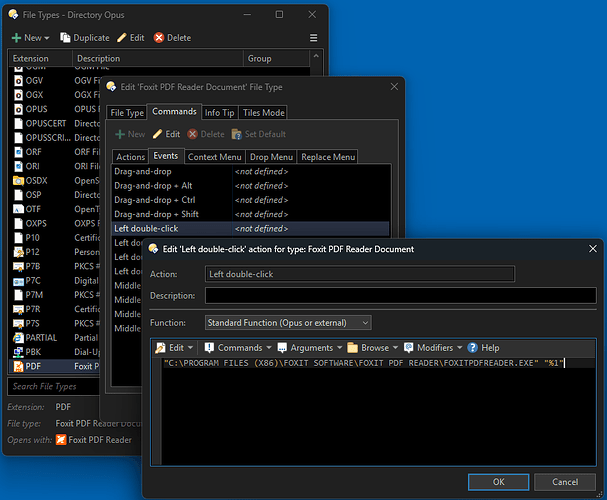Open the Drop Menu sub-tab
This screenshot has width=607, height=500.
(x=271, y=157)
